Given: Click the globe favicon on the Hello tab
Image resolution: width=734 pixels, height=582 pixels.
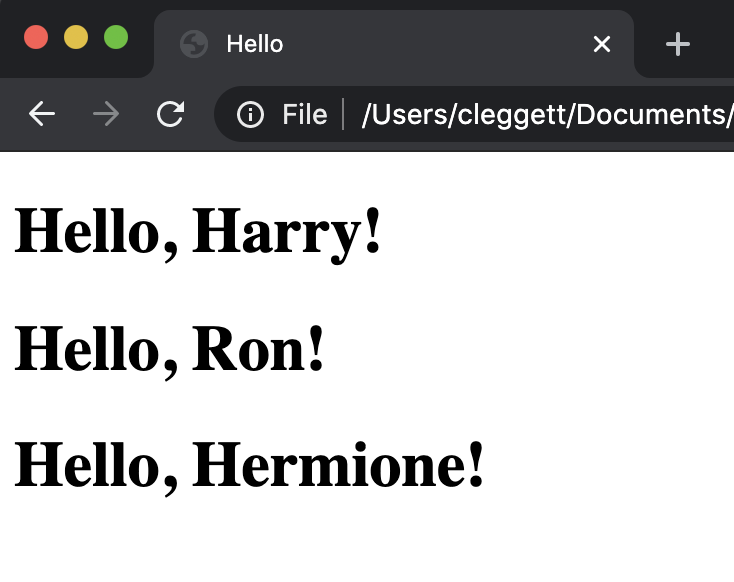Looking at the screenshot, I should tap(193, 44).
